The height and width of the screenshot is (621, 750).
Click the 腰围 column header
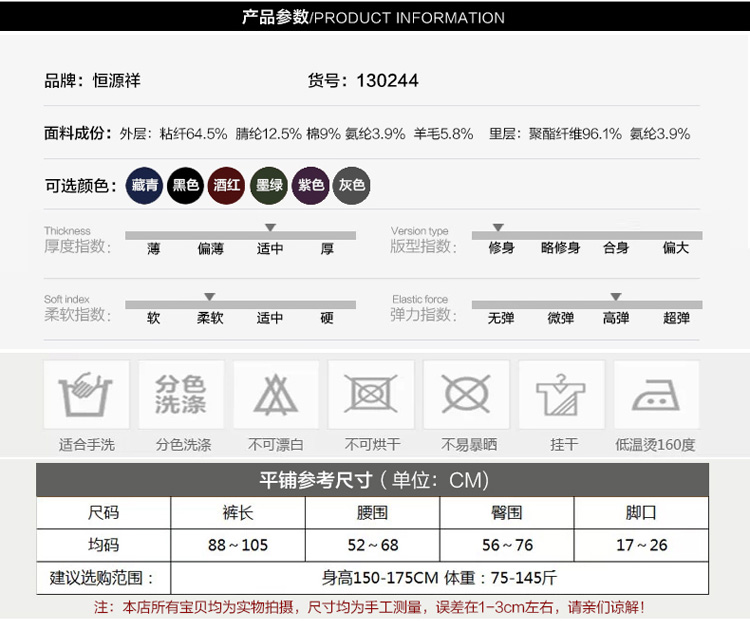[372, 513]
